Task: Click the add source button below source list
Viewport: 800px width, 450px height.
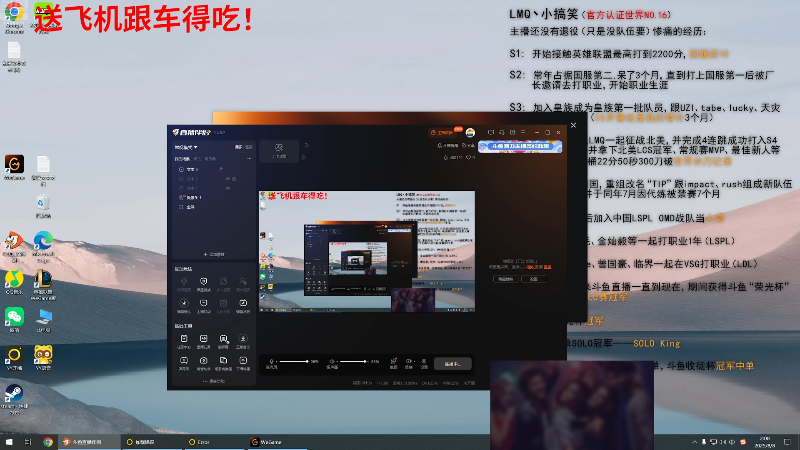Action: click(214, 254)
